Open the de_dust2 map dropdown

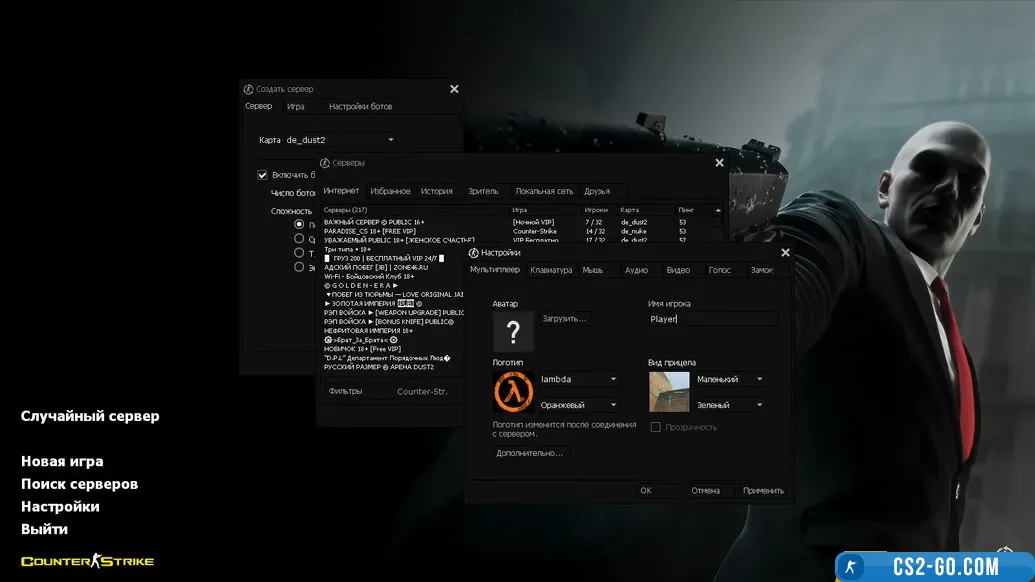390,140
